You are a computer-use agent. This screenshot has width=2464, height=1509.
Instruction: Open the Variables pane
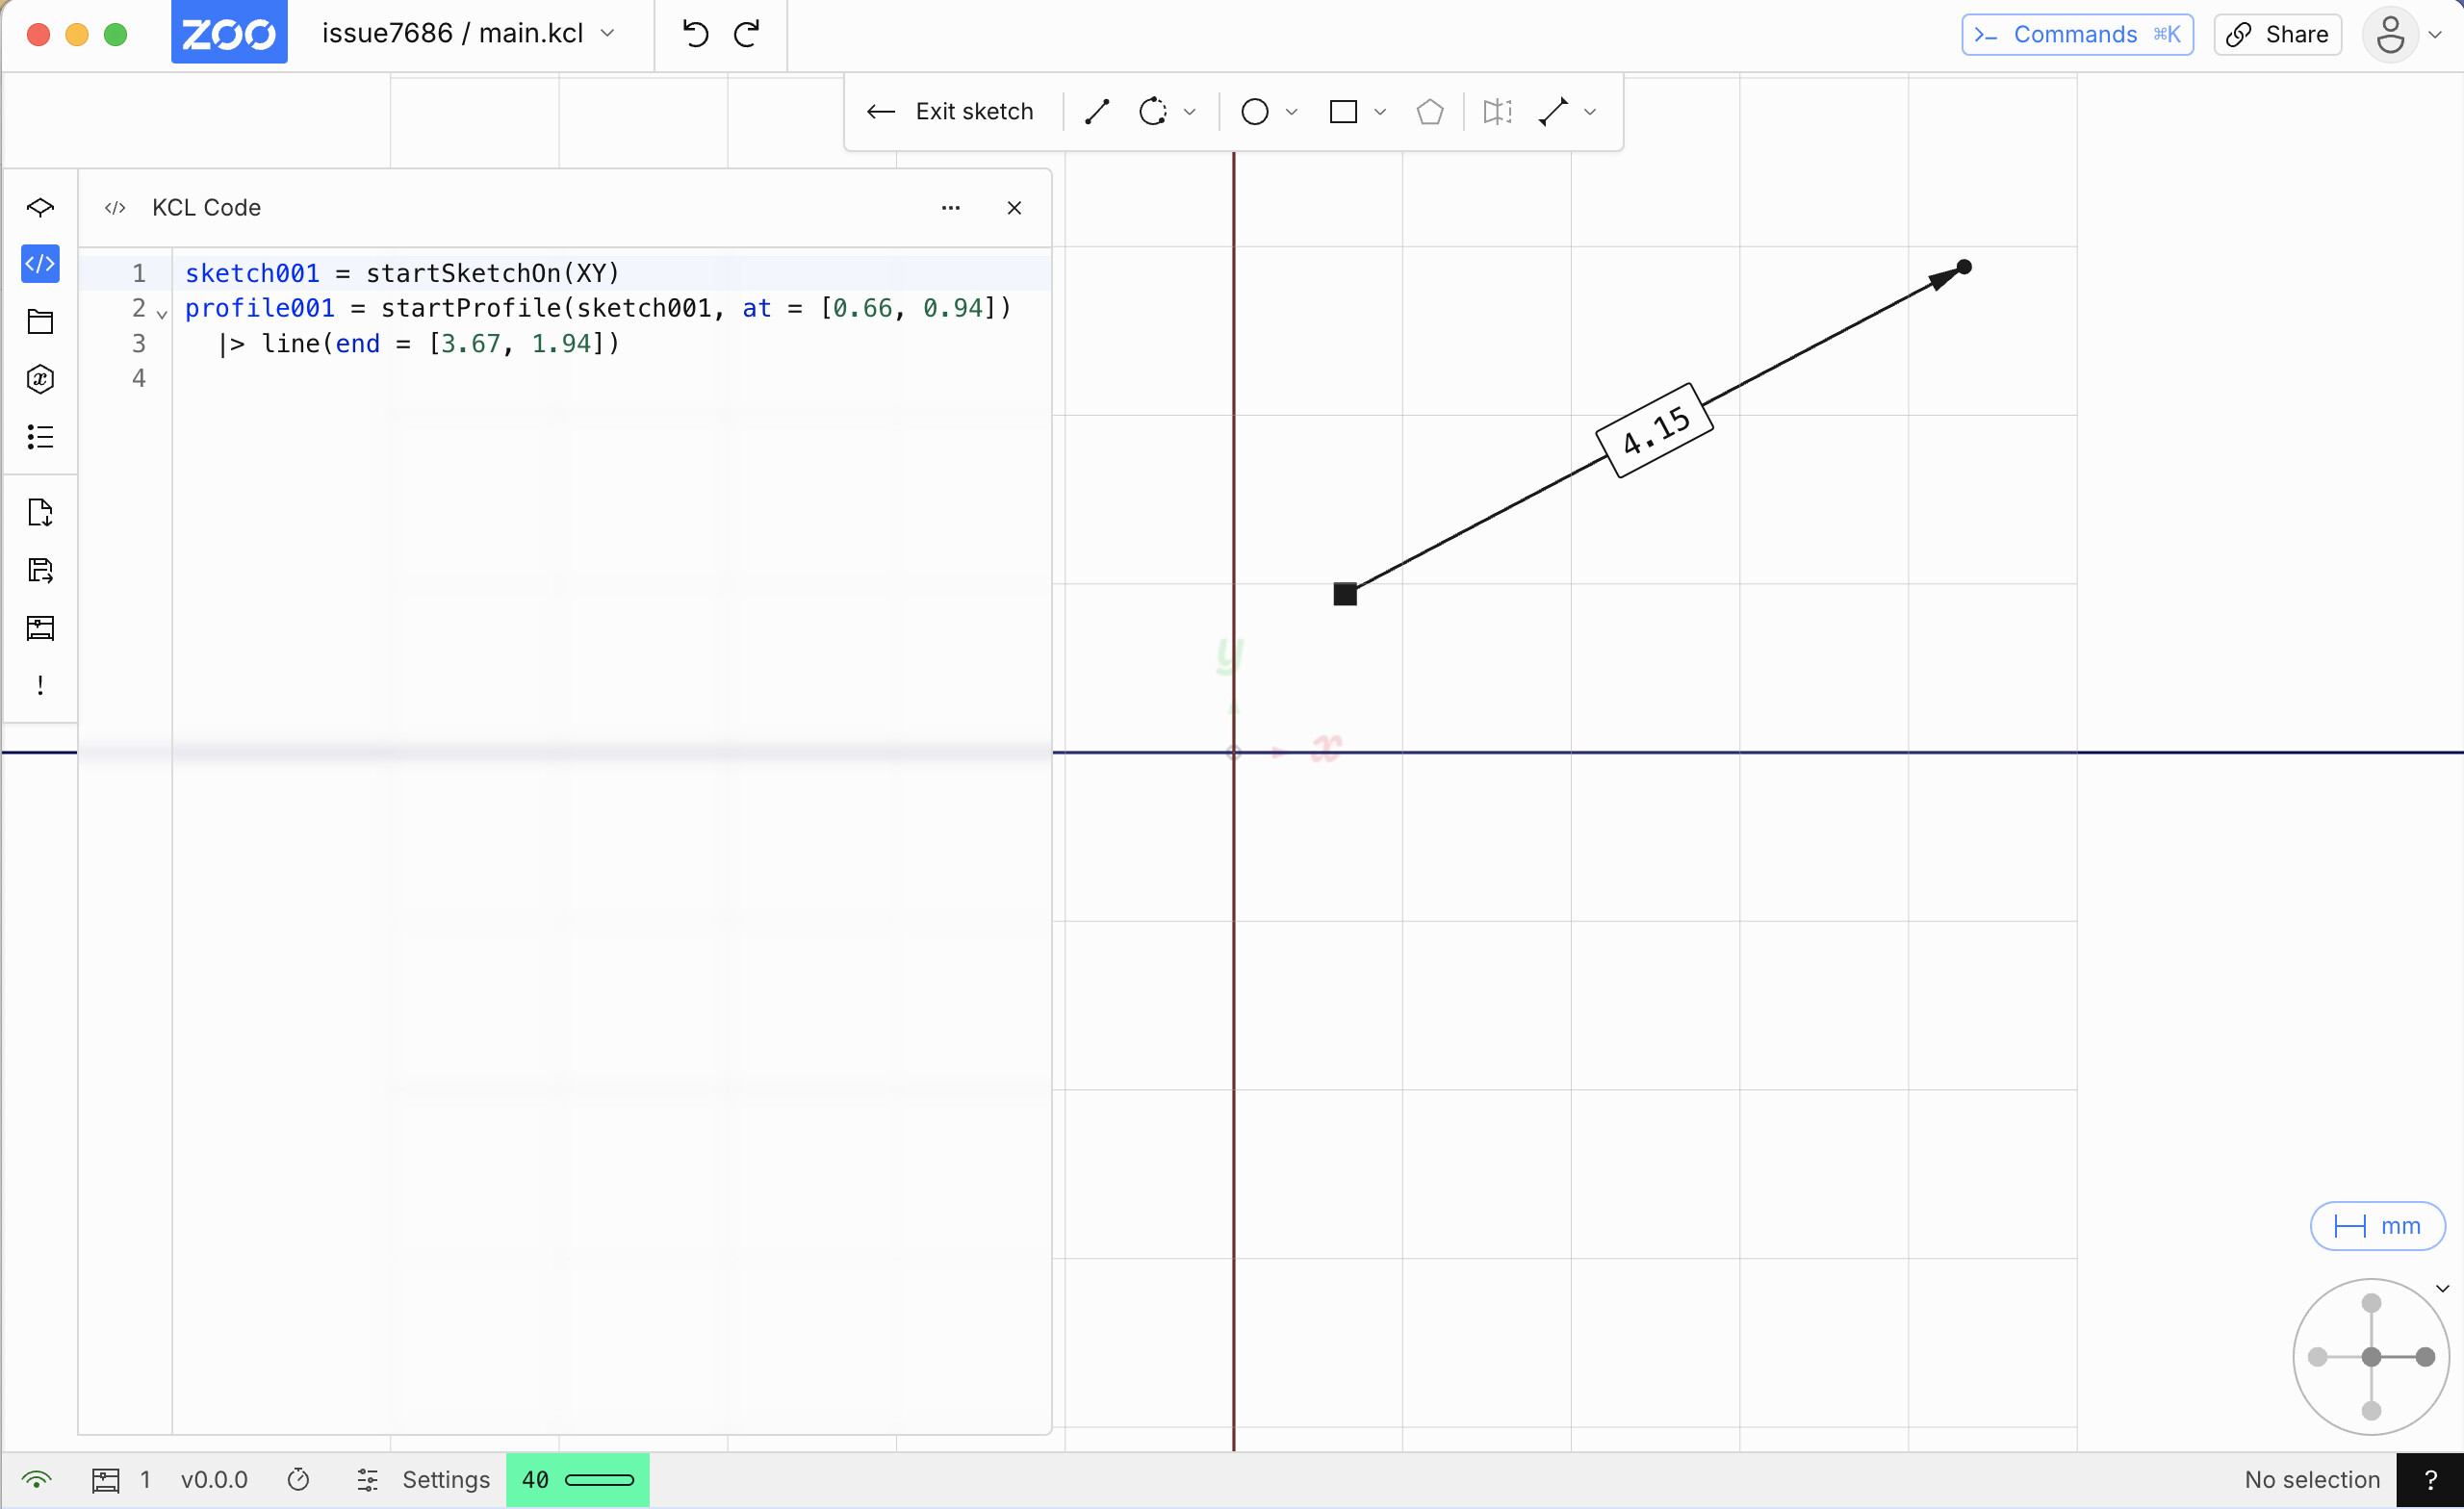click(x=40, y=379)
